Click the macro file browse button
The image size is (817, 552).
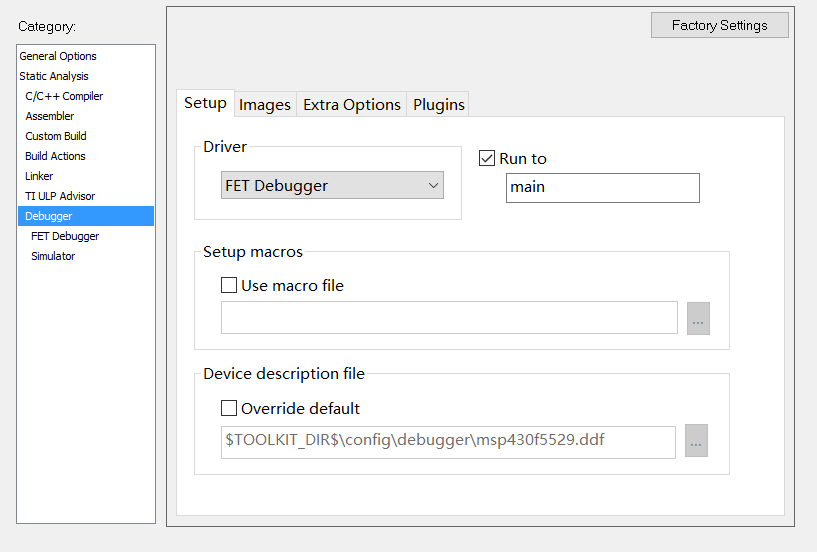point(698,318)
